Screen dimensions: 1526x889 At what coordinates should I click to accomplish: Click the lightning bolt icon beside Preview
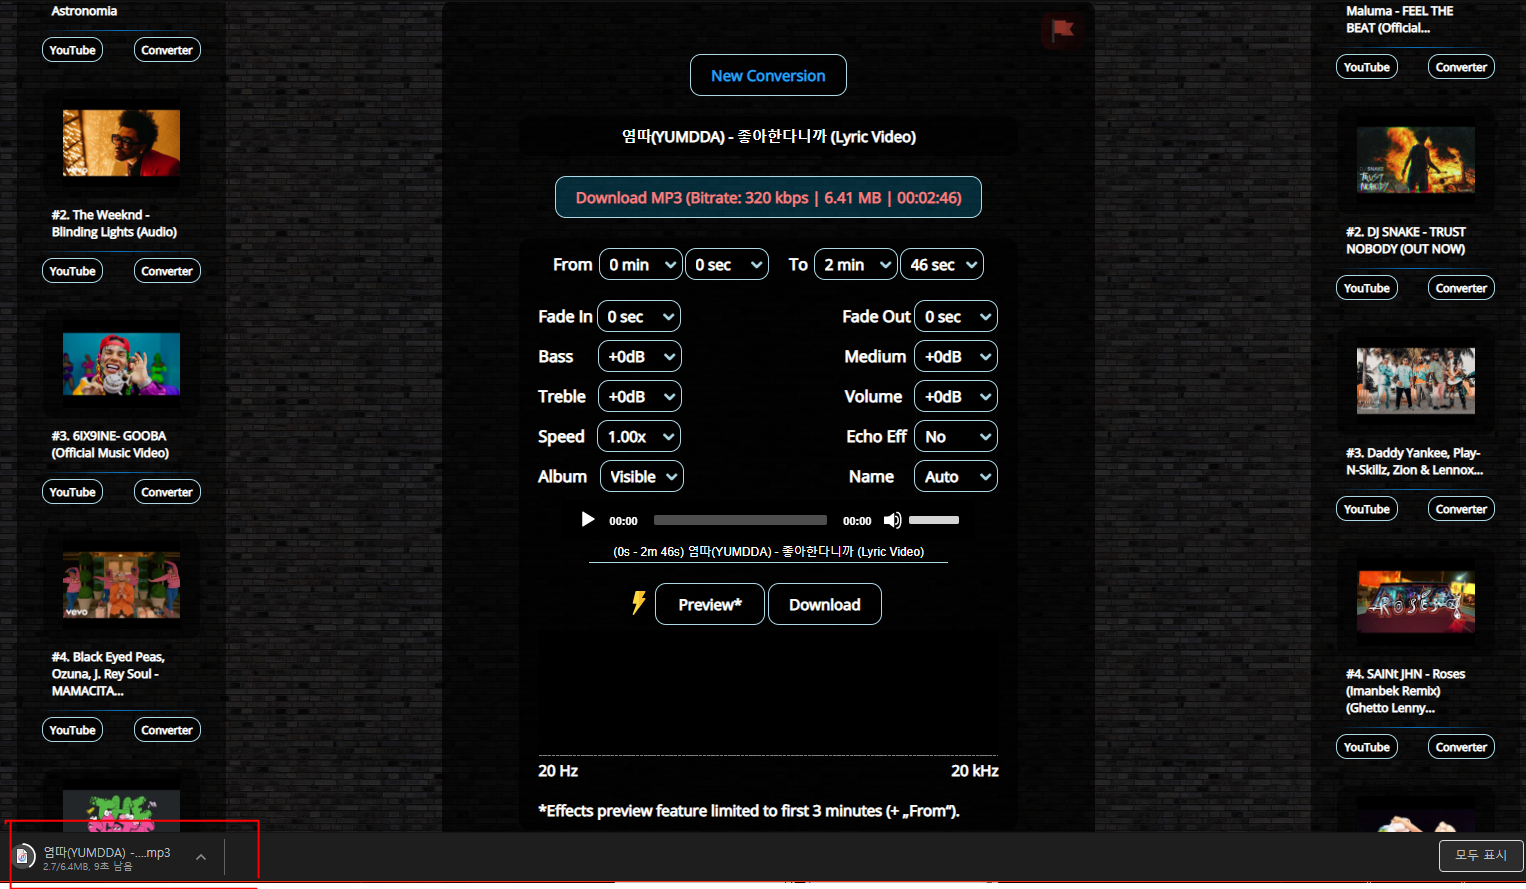tap(638, 603)
